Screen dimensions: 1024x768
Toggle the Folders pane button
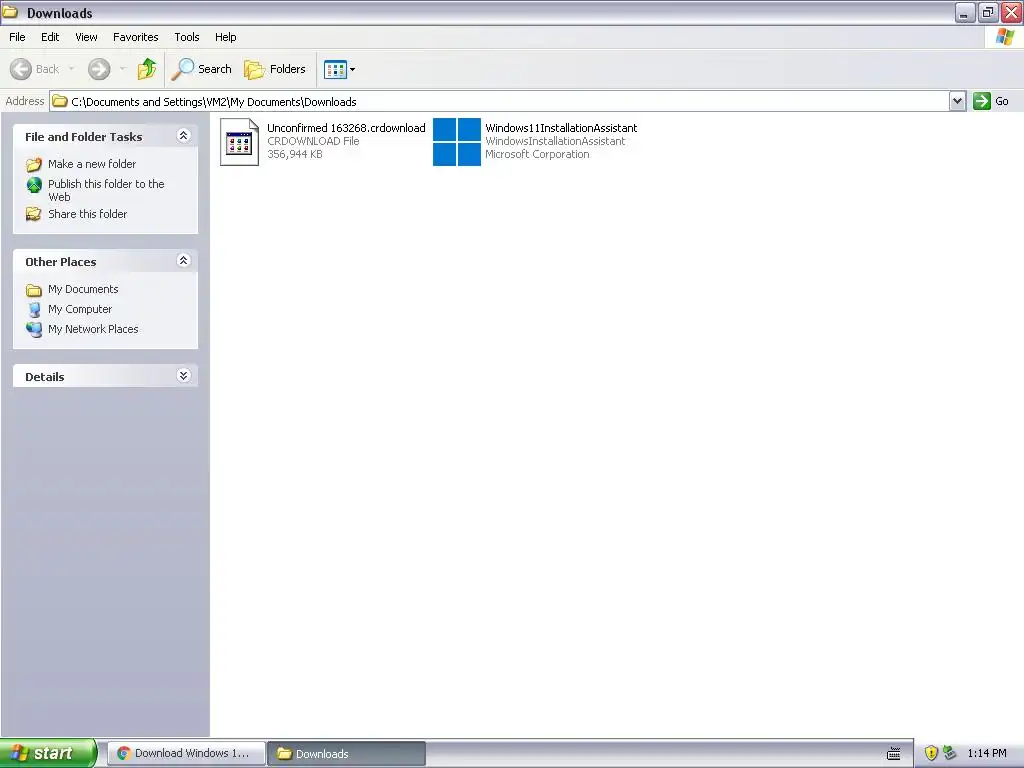[x=275, y=69]
